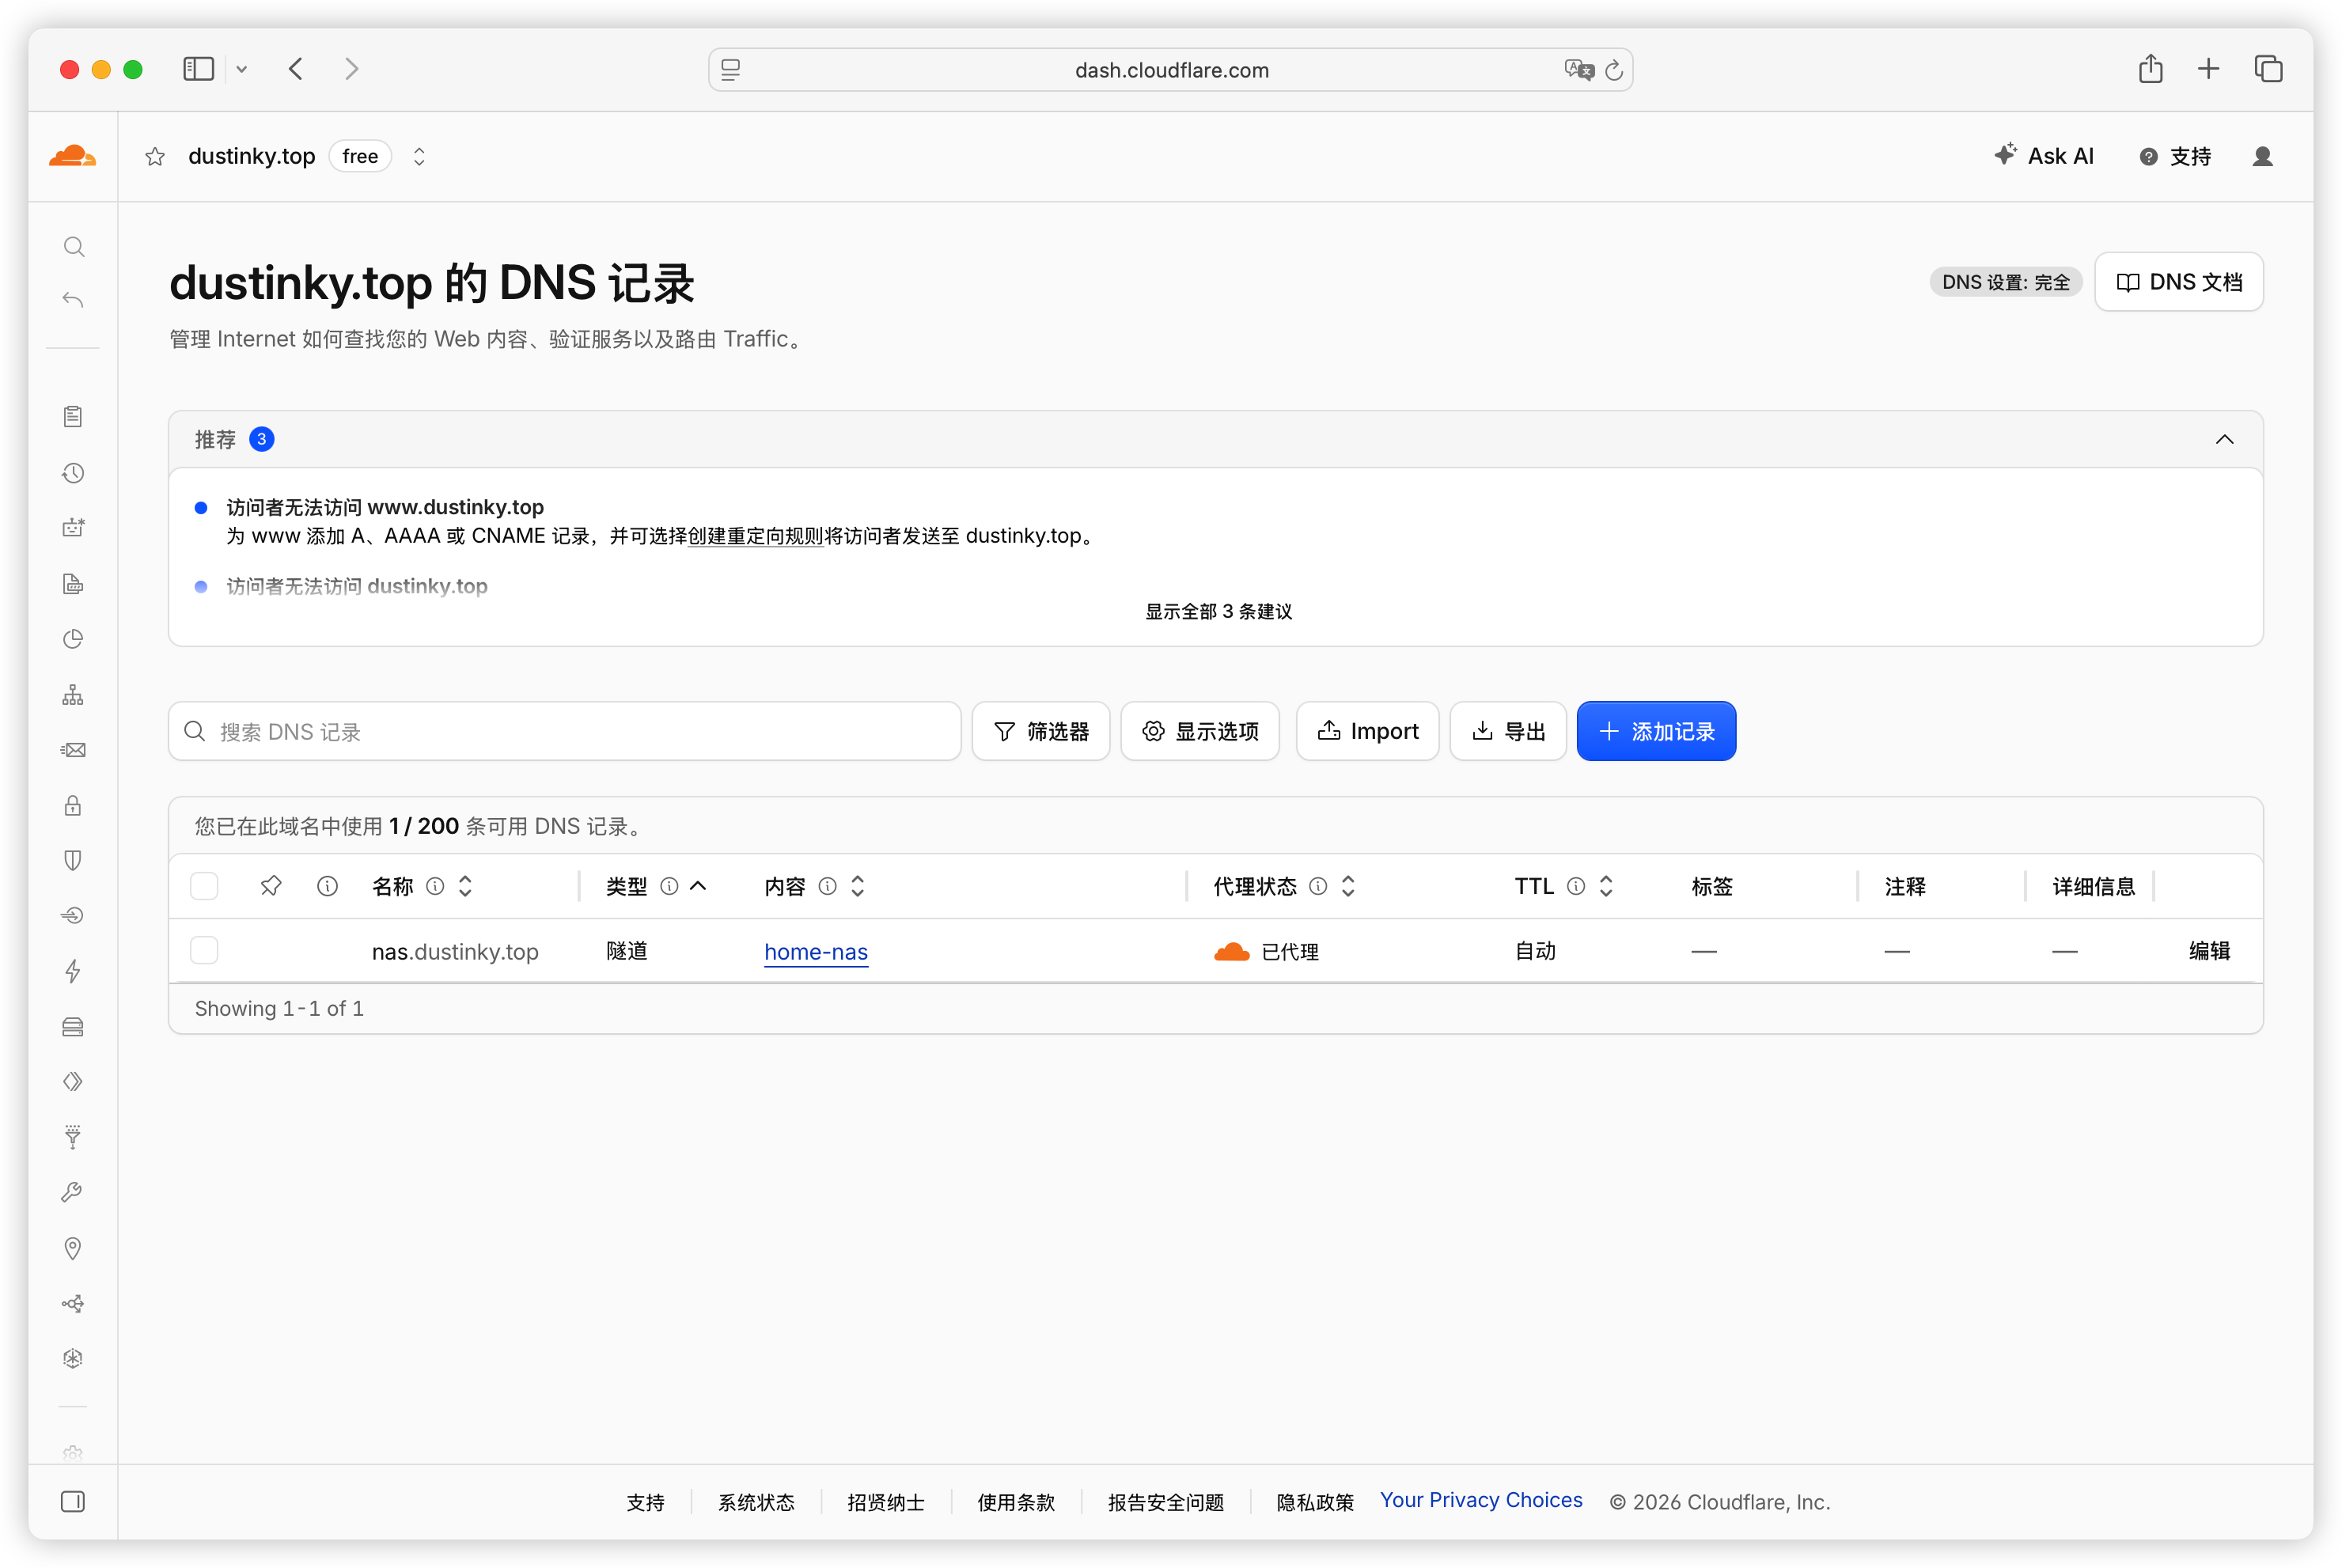Click the 导出 export button
This screenshot has height=1568, width=2342.
[x=1508, y=731]
